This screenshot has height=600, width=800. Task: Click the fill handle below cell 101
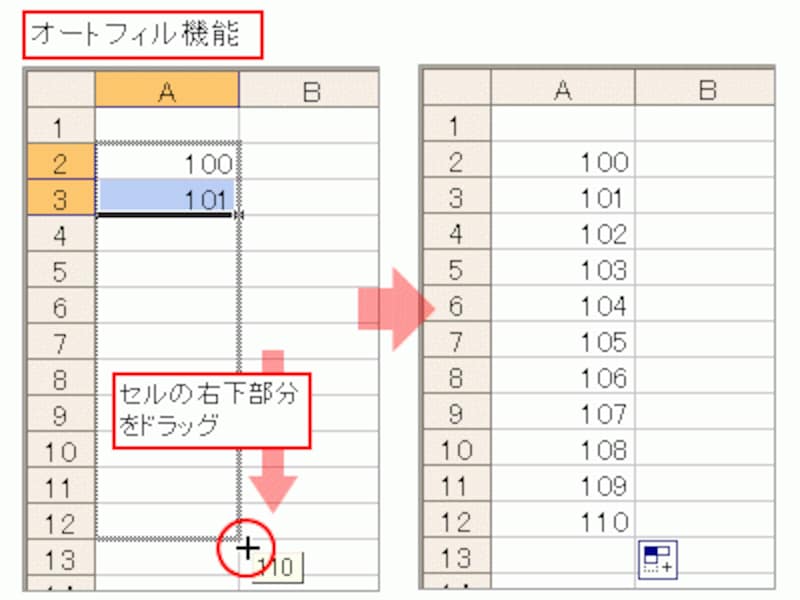(238, 215)
